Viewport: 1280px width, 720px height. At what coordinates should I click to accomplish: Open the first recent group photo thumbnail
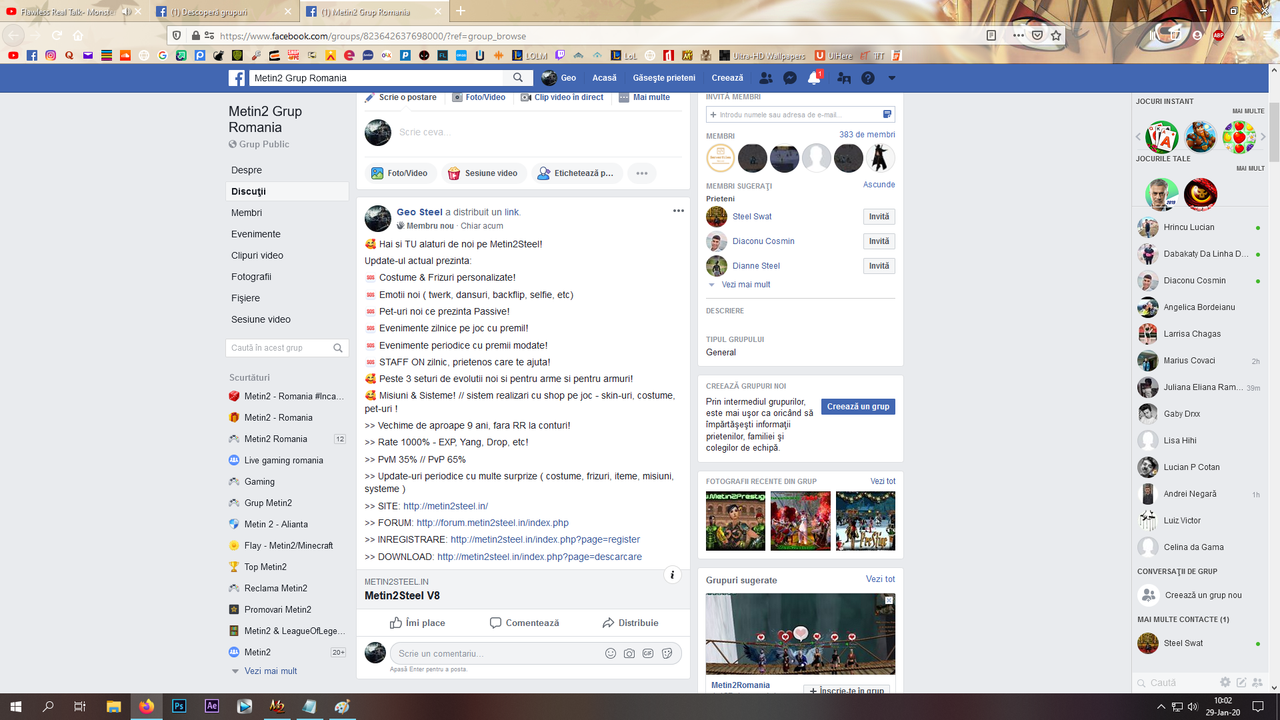735,520
